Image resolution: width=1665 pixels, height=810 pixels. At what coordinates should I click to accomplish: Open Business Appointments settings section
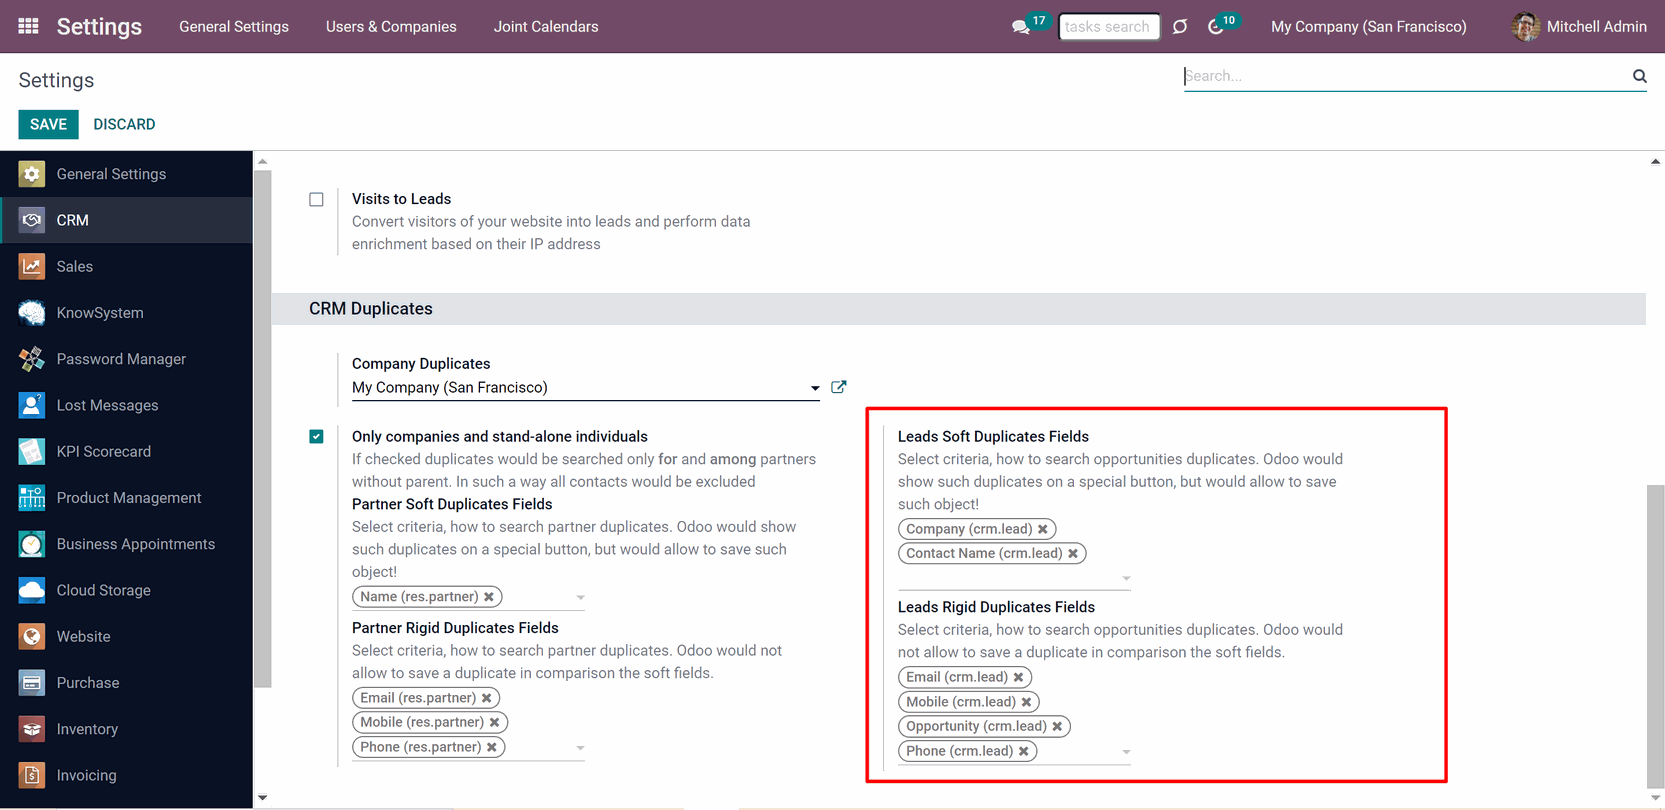126,544
